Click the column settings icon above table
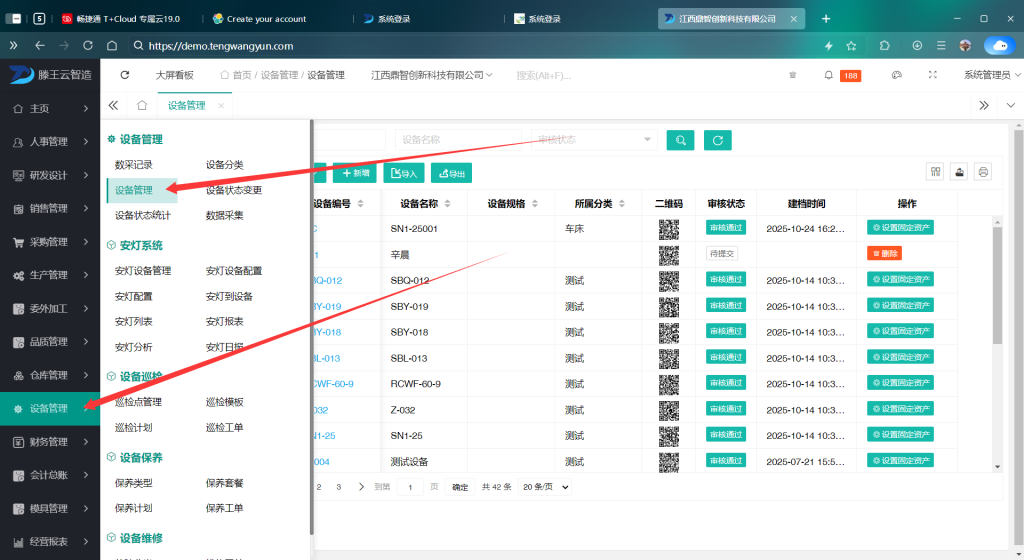Viewport: 1024px width, 560px height. coord(935,172)
